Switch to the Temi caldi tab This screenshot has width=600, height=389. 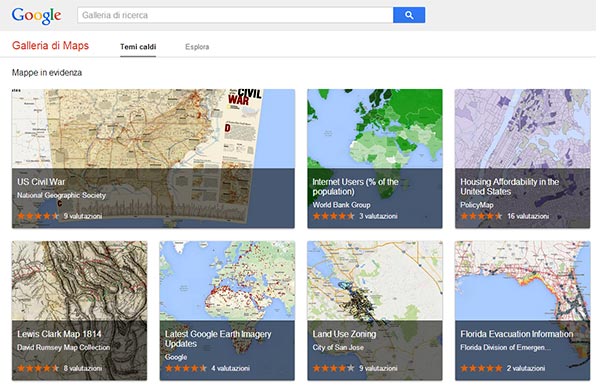tap(138, 47)
